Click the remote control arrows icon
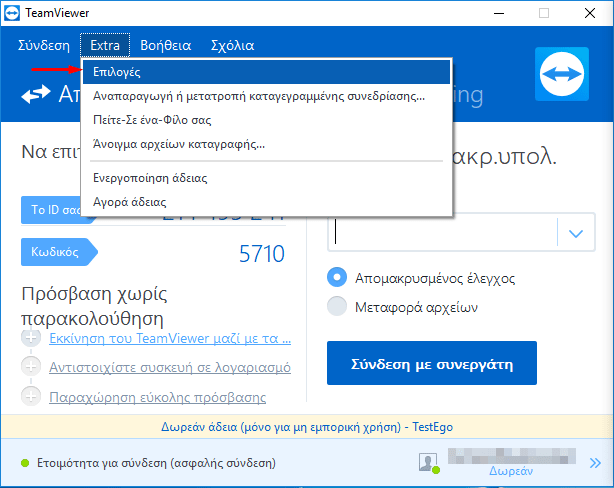Viewport: 614px width, 488px height. (36, 94)
